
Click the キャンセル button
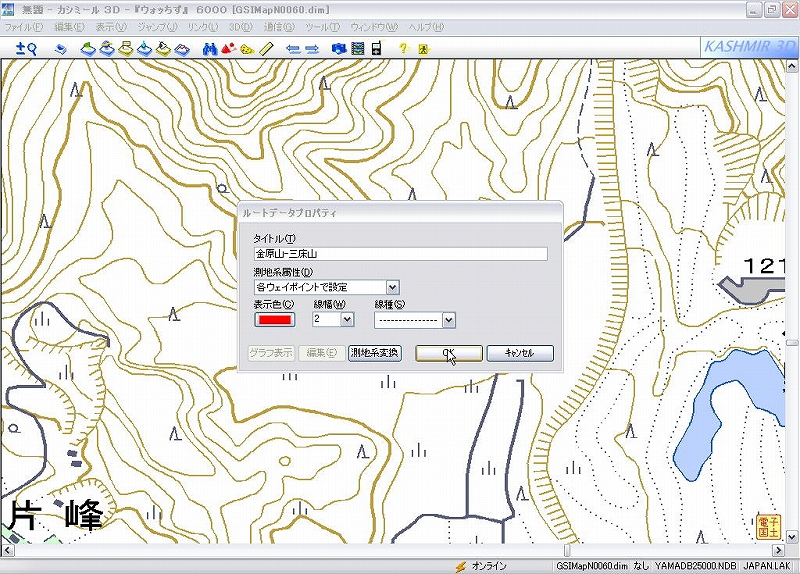pos(520,353)
